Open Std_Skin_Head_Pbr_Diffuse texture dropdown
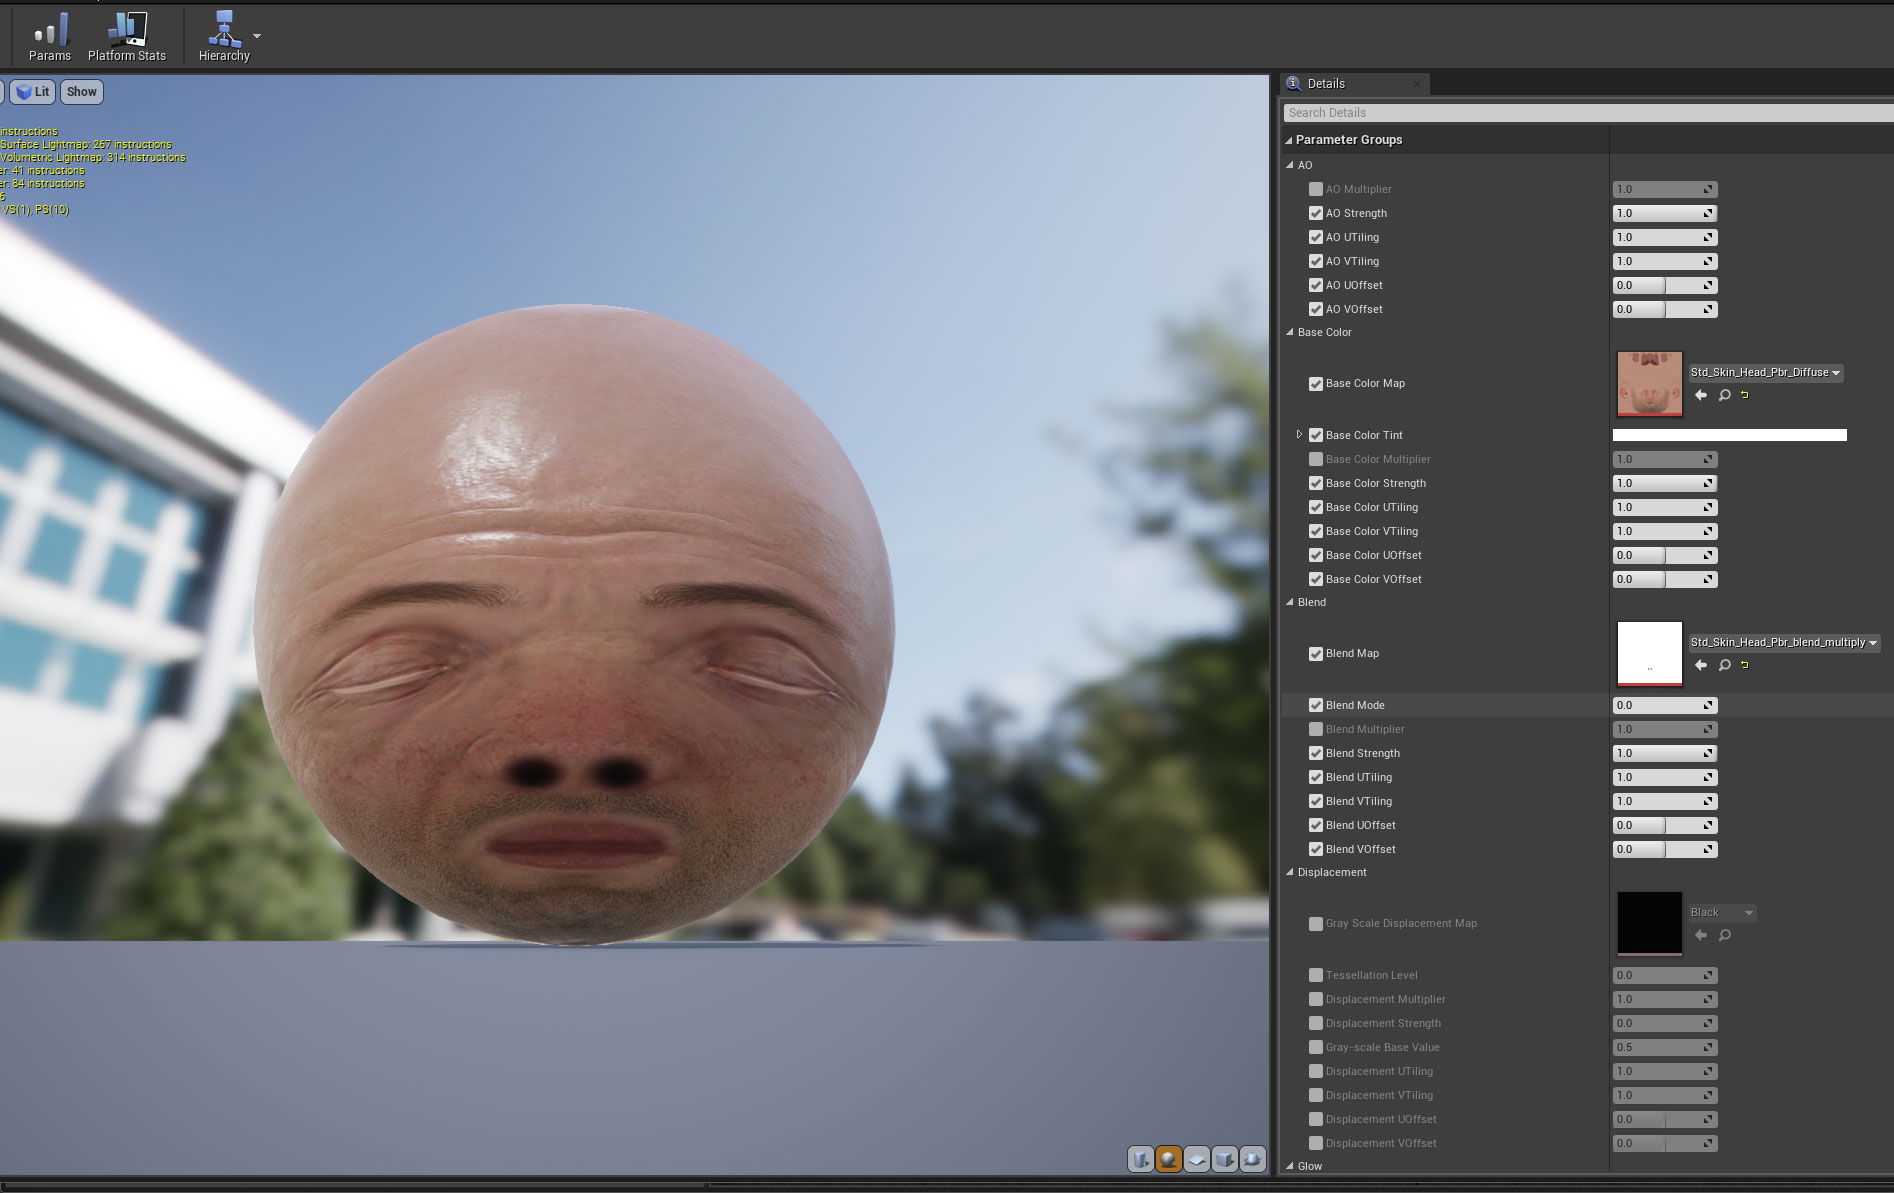The height and width of the screenshot is (1193, 1894). coord(1765,373)
